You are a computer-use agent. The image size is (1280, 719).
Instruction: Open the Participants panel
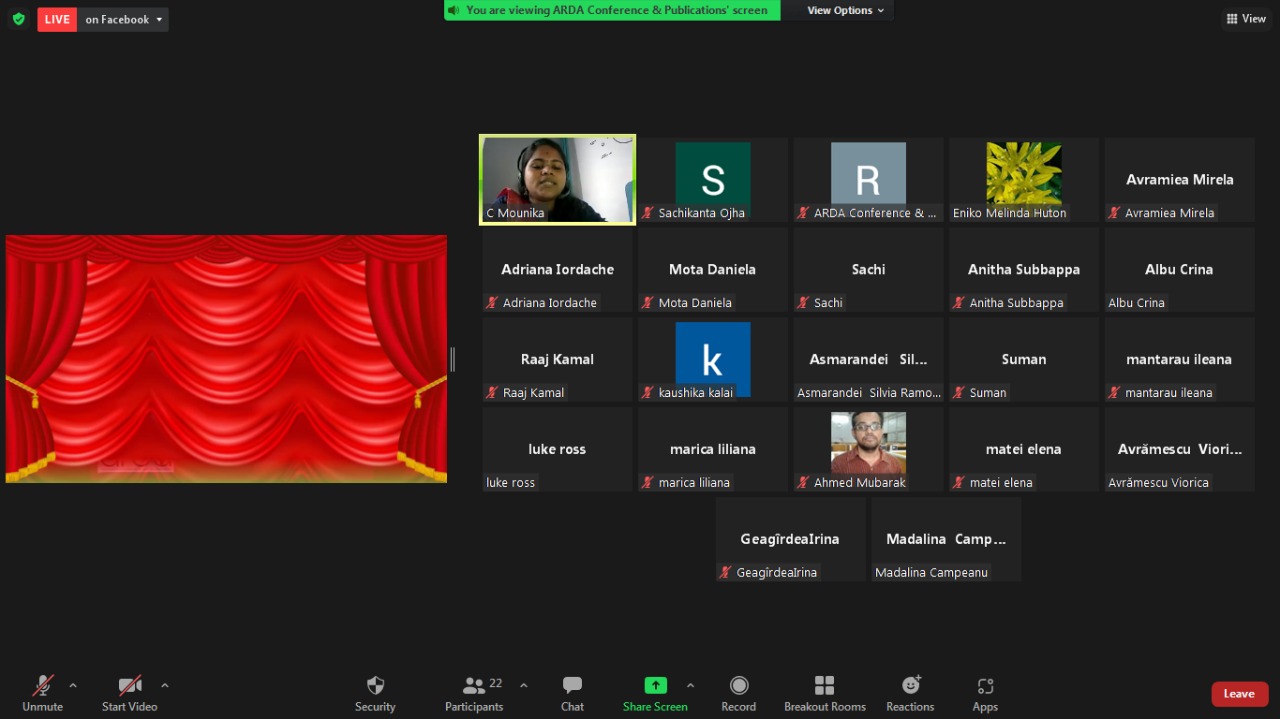tap(475, 693)
